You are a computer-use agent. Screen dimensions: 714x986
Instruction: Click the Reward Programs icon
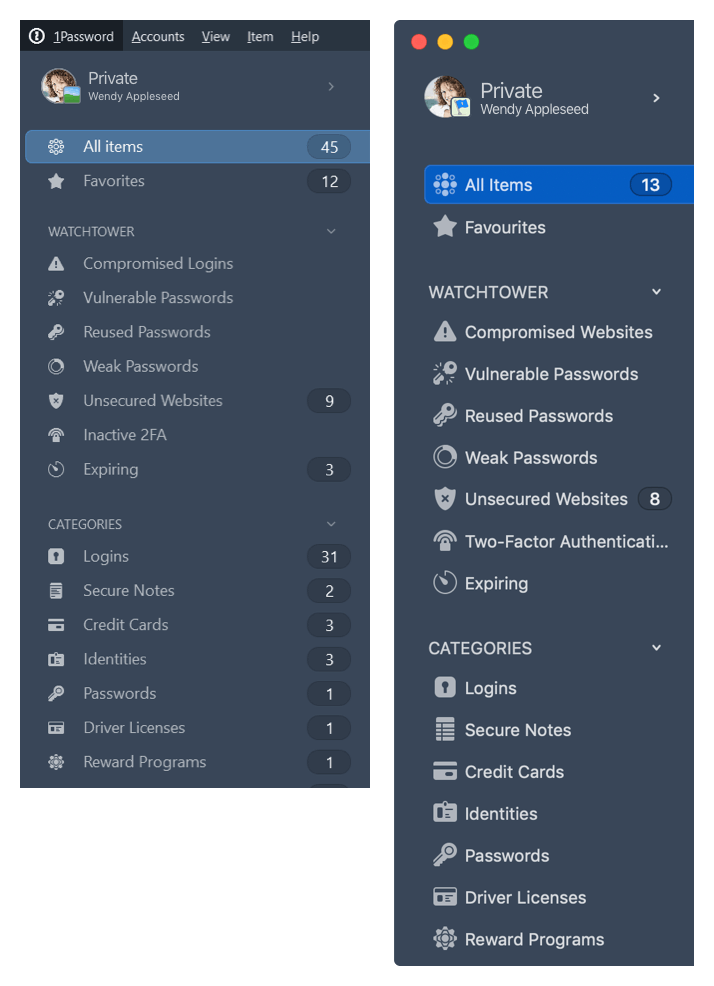click(56, 762)
